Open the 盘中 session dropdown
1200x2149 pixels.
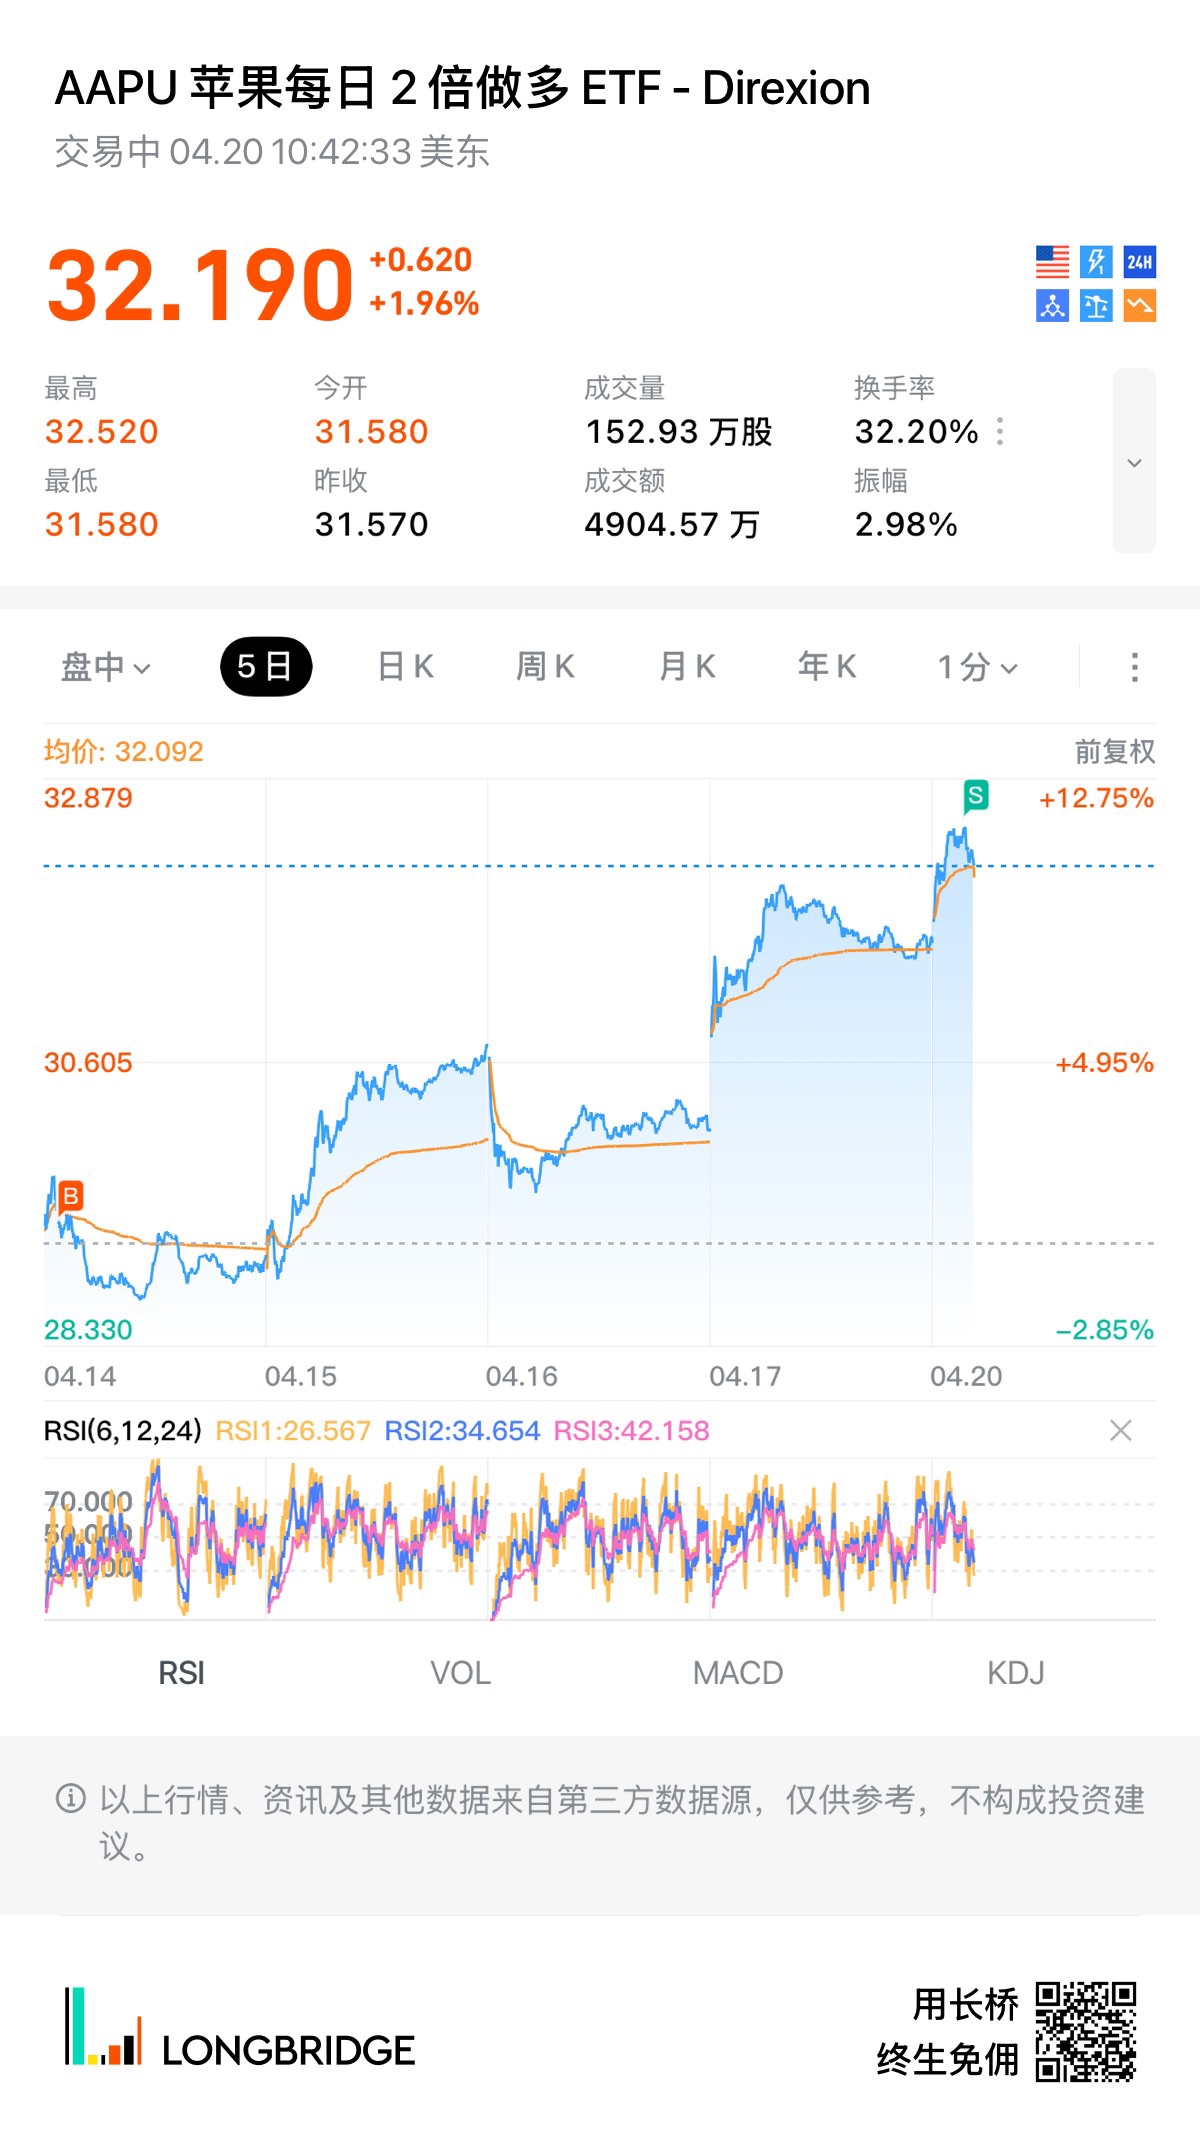[x=105, y=667]
